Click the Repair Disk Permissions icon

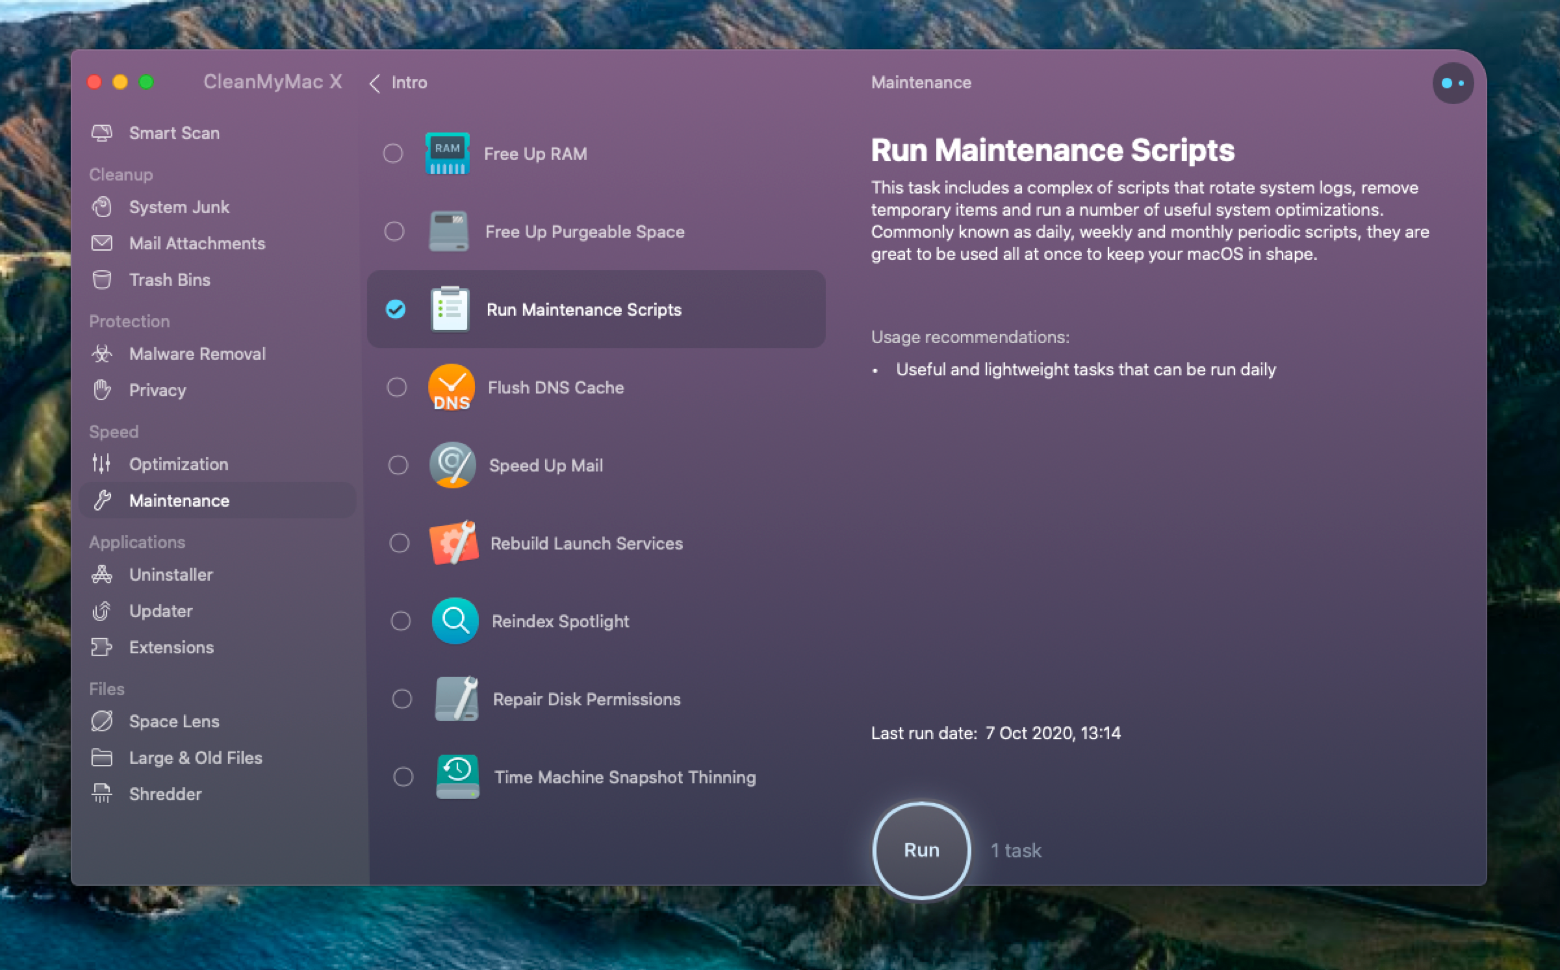[457, 699]
